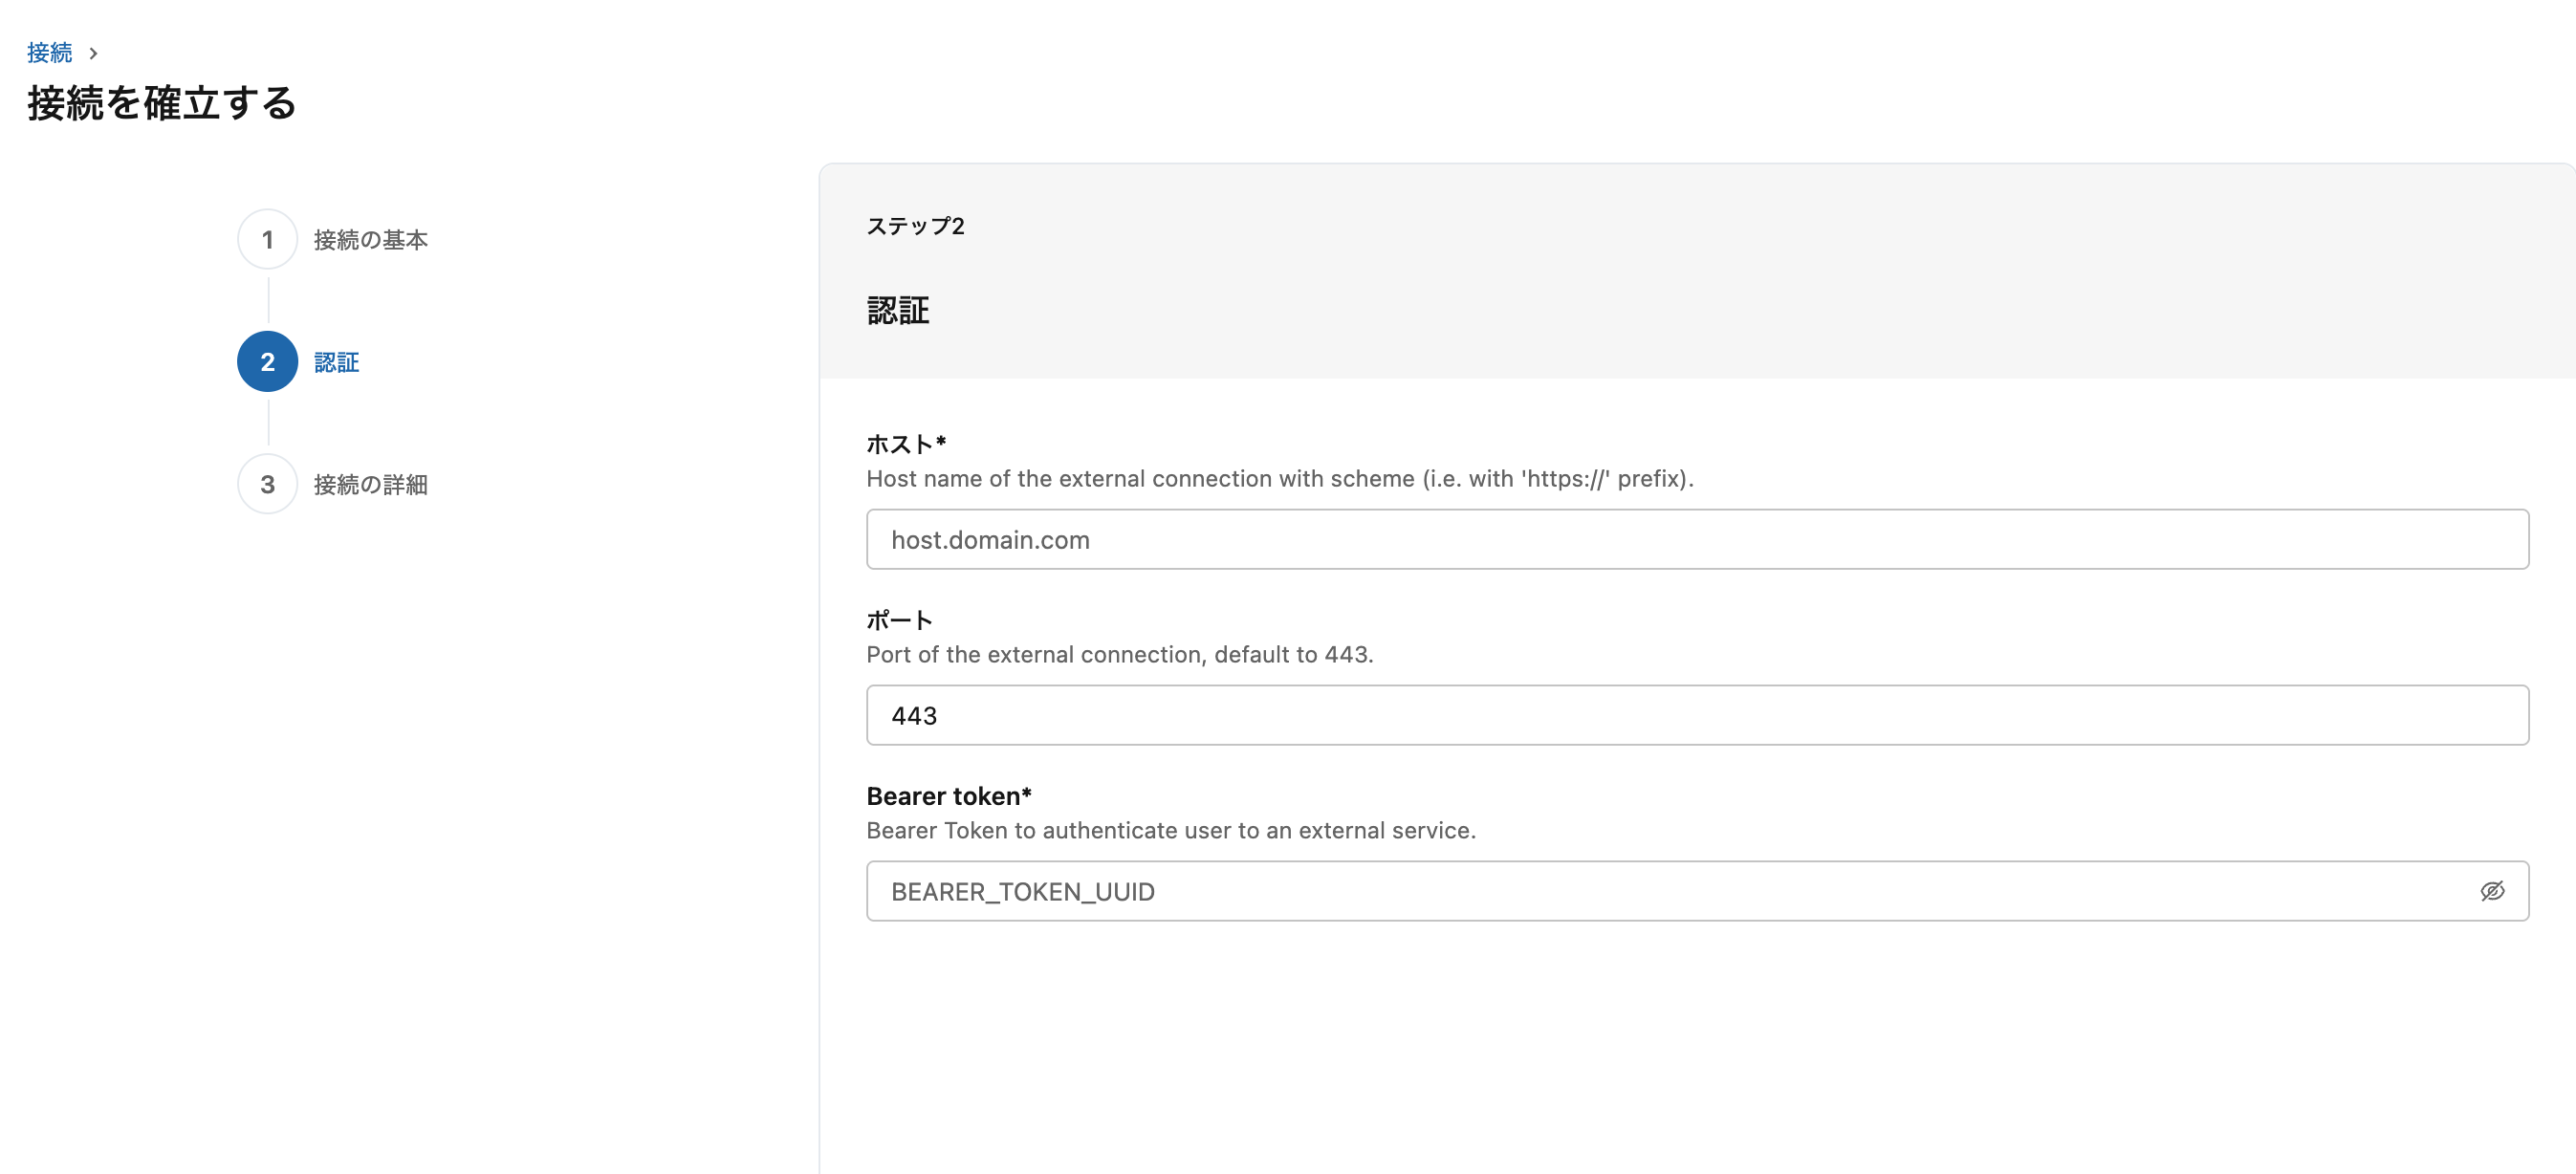
Task: Click the Bearer token* field label
Action: 948,796
